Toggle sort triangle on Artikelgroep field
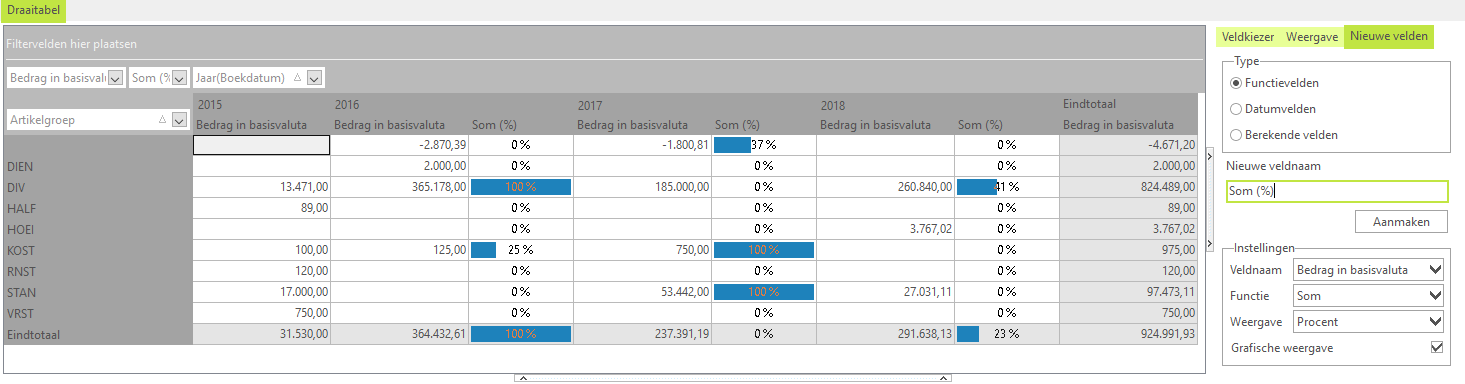This screenshot has width=1465, height=384. [x=162, y=120]
